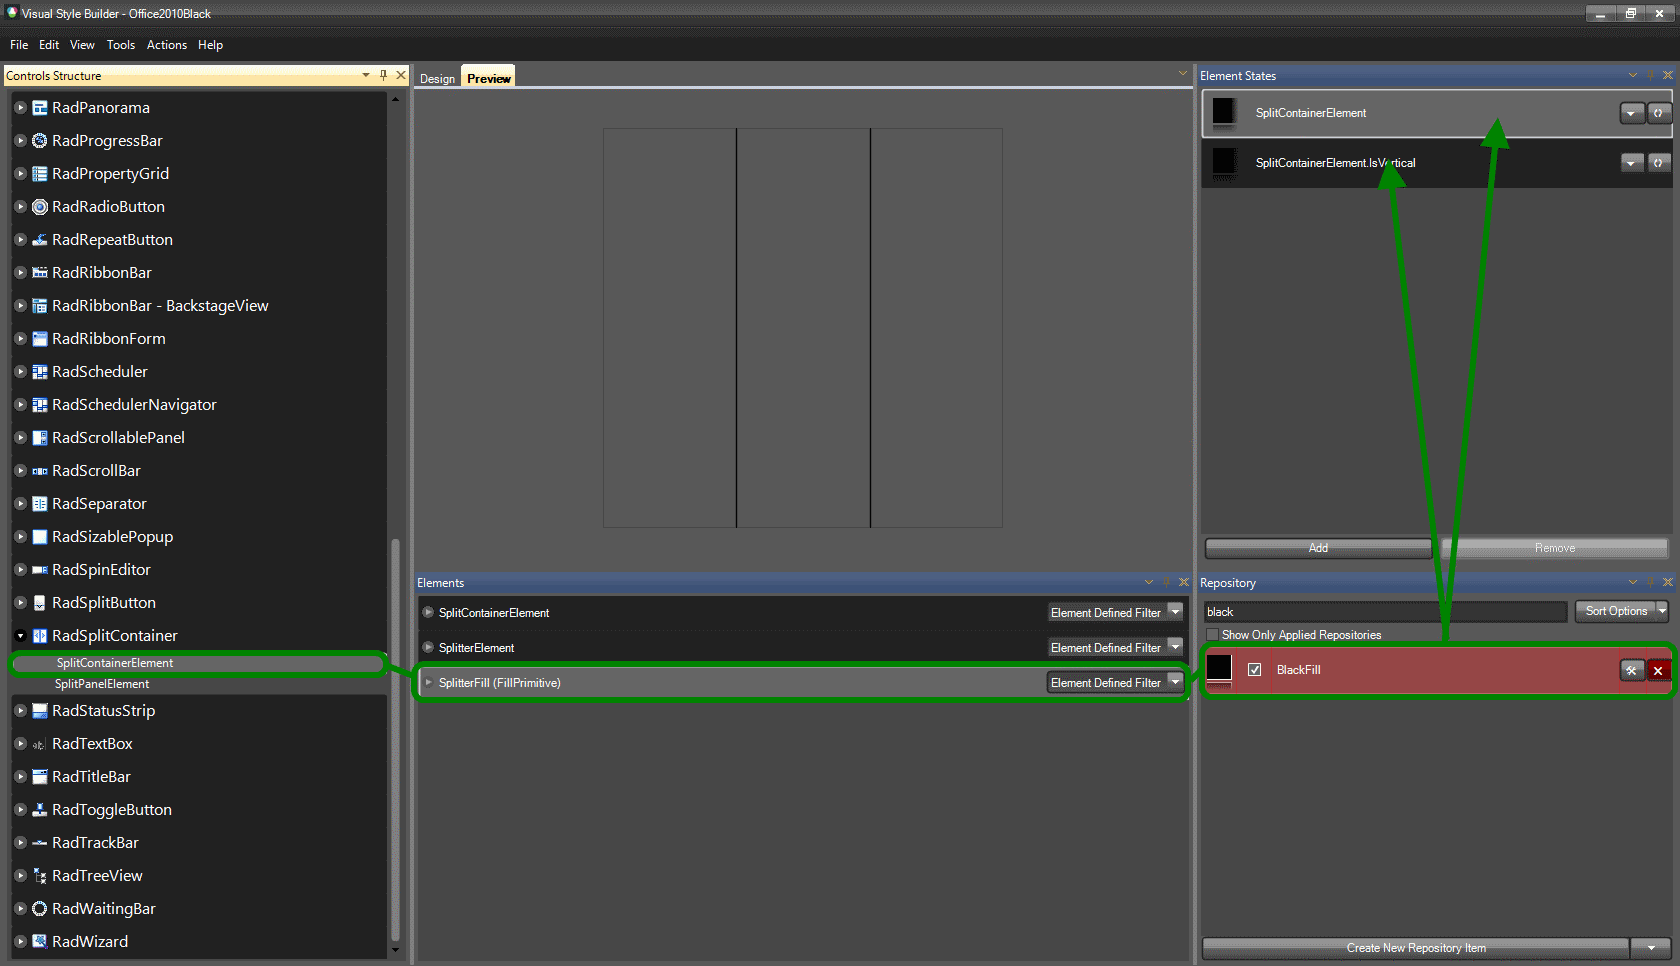Screen dimensions: 1680x966
Task: Switch to the Preview tab
Action: [489, 78]
